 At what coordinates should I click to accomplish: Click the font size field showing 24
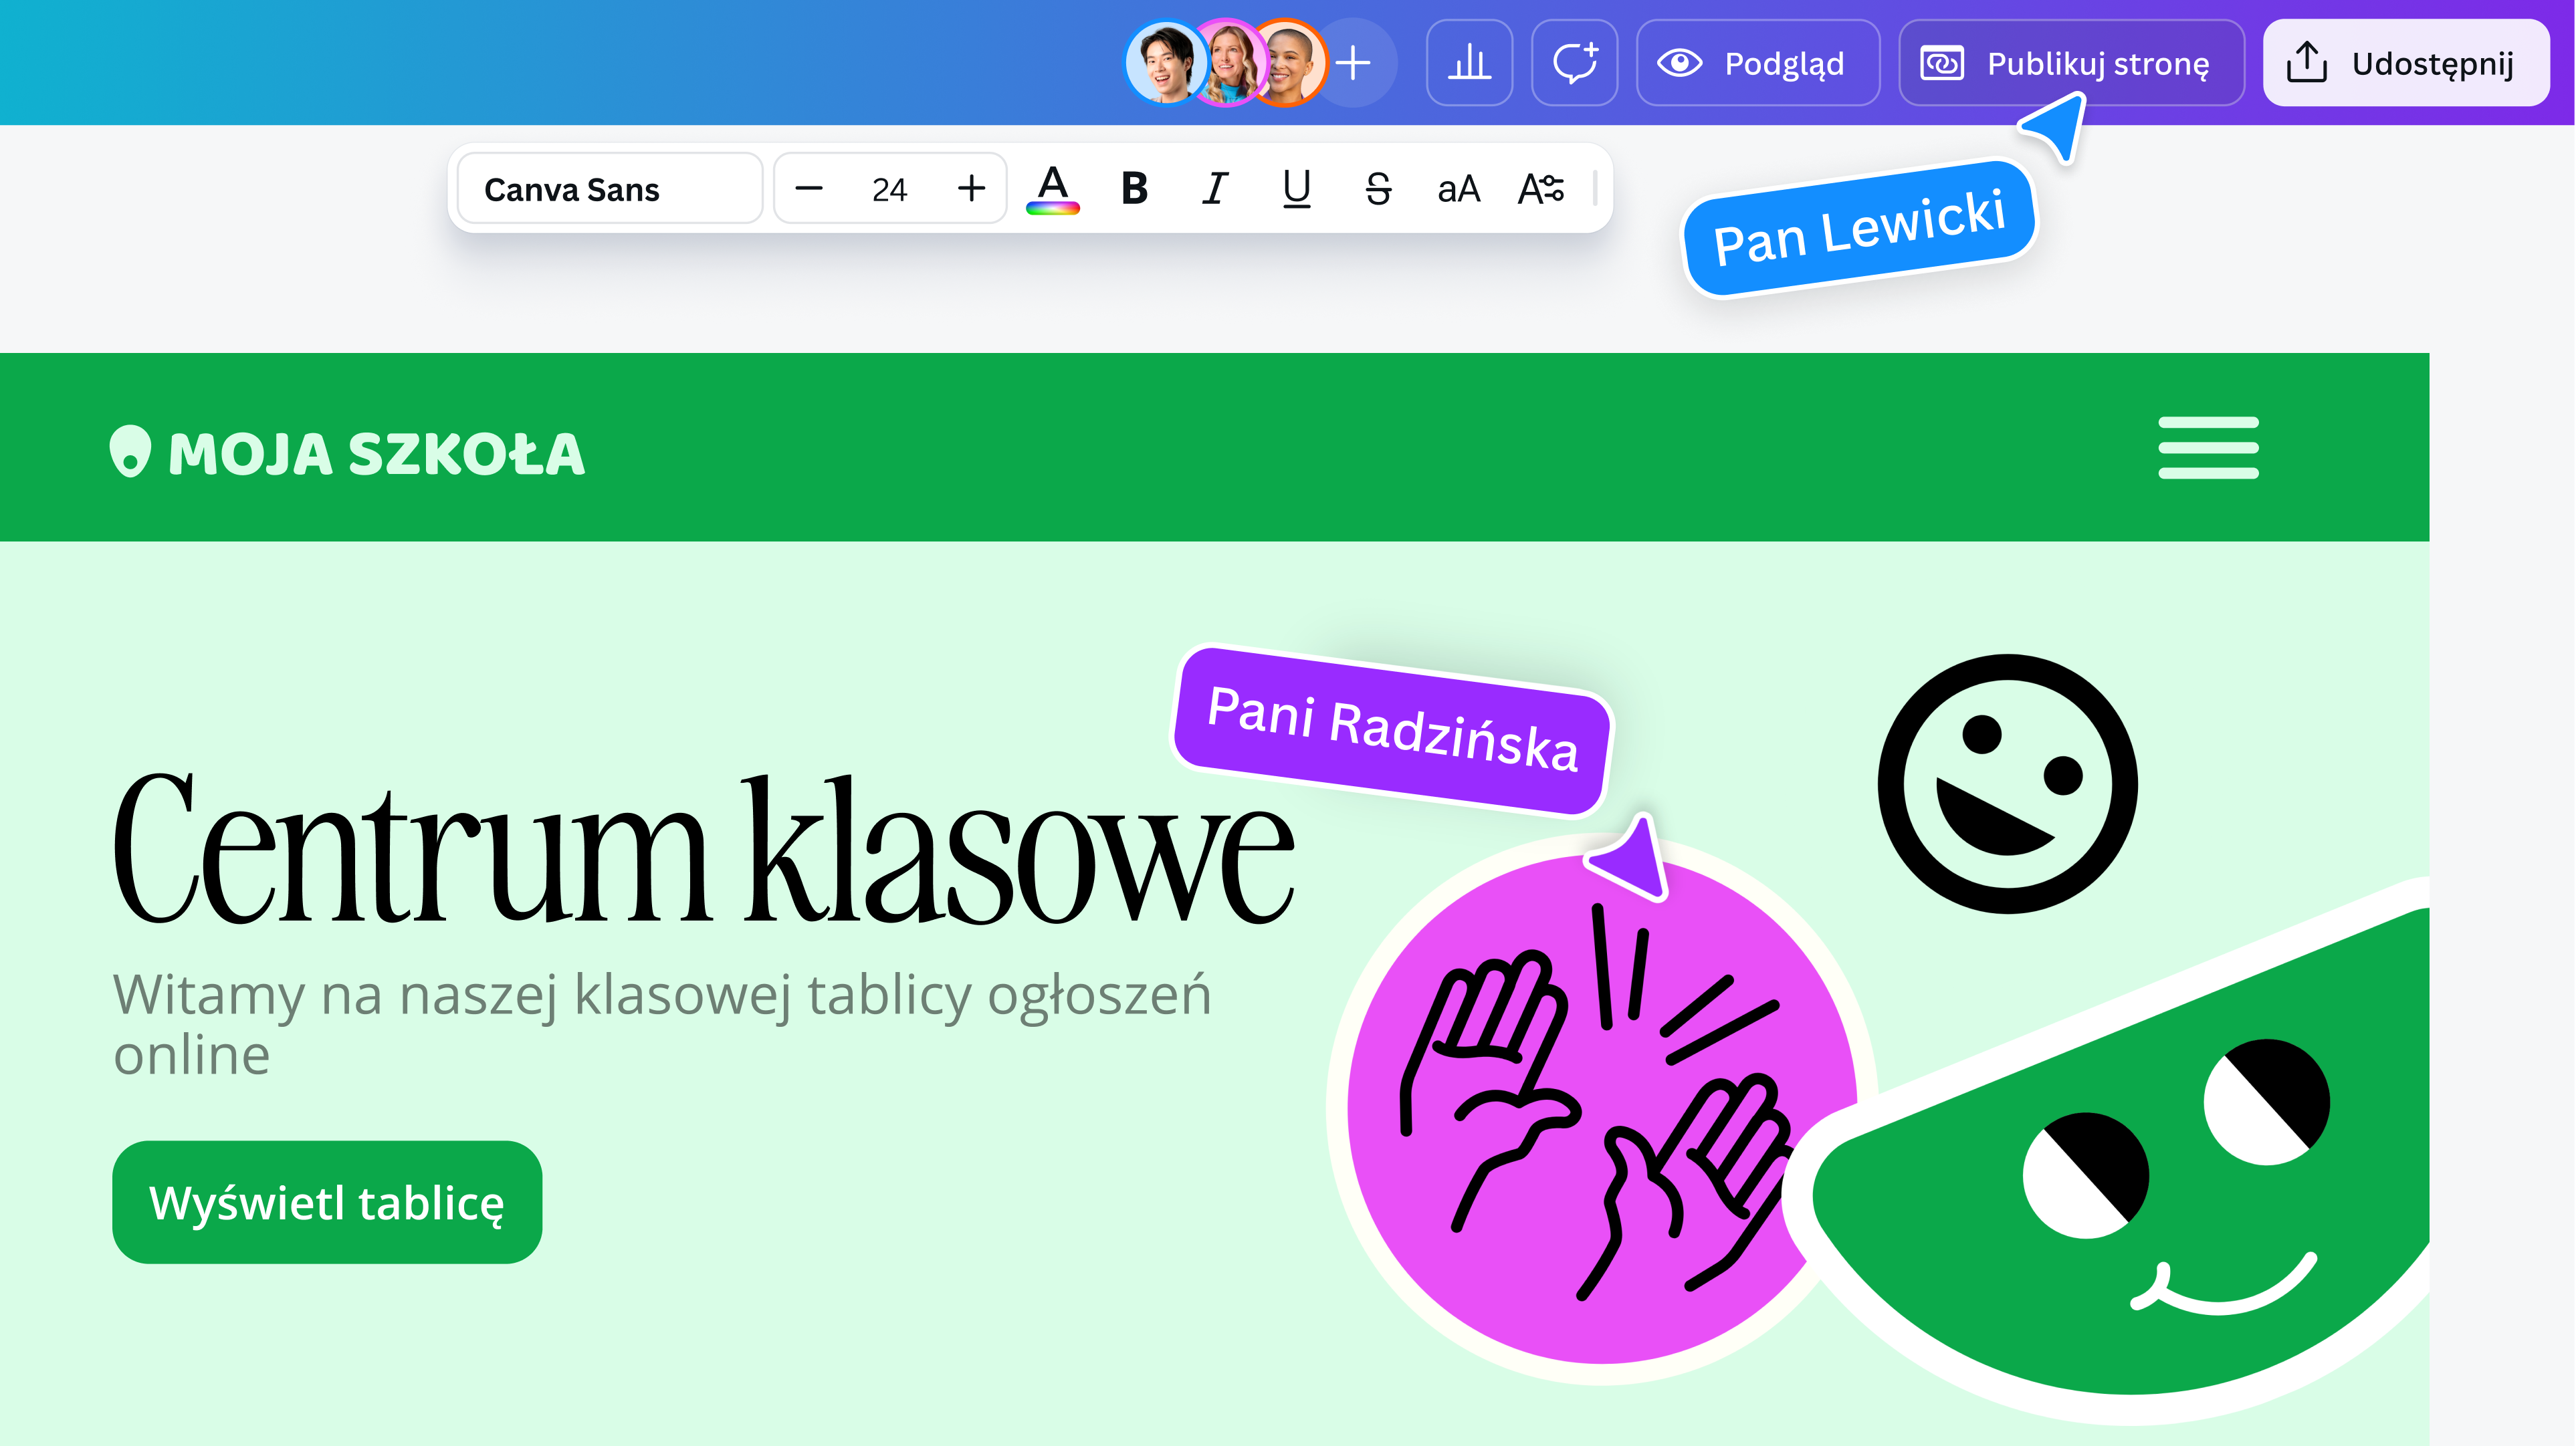(x=889, y=188)
